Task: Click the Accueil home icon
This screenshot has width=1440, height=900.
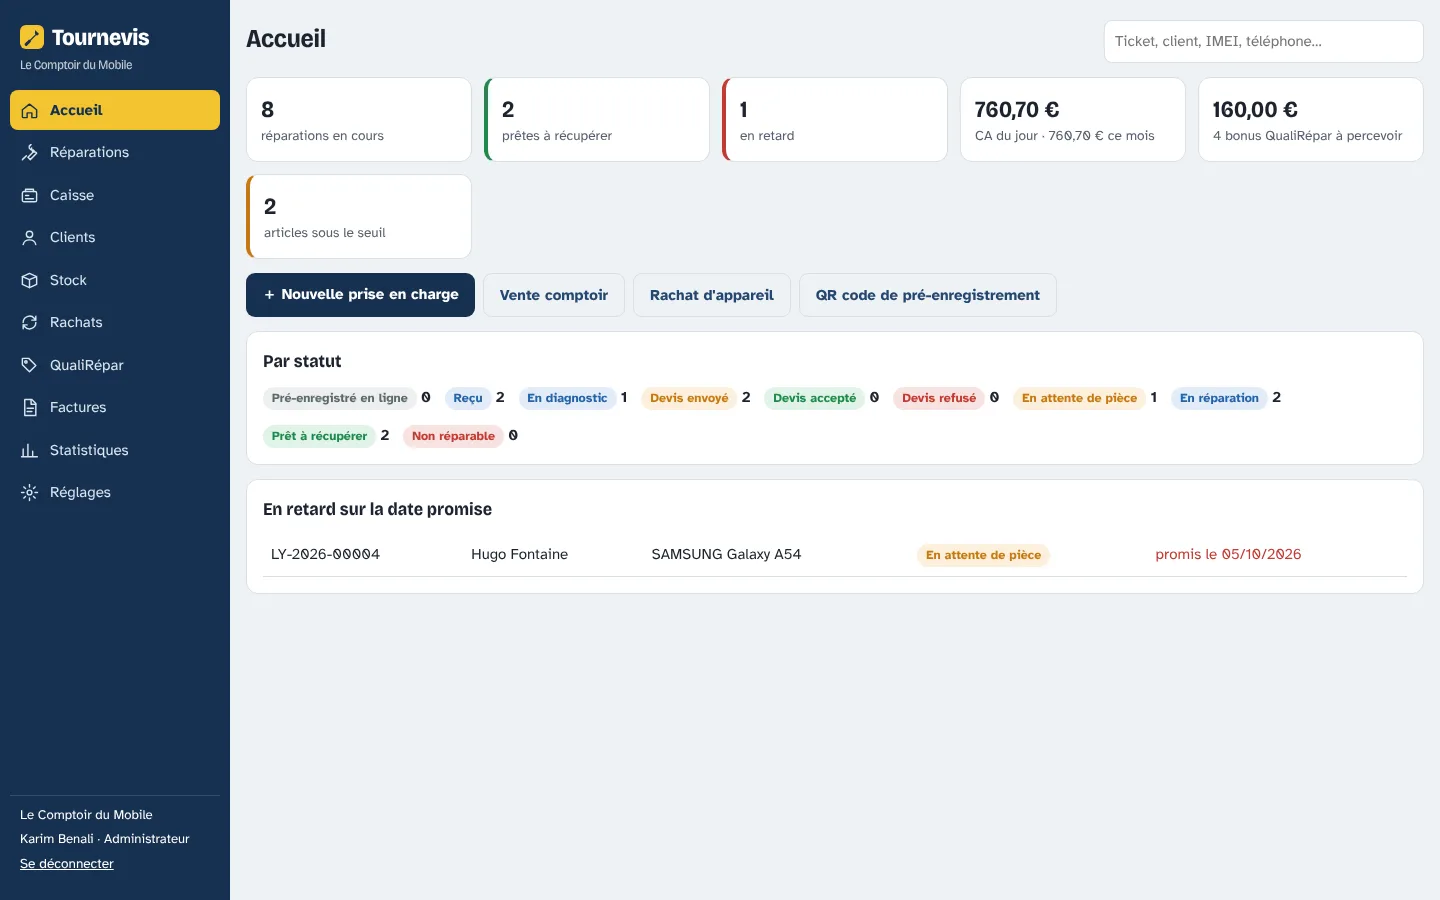Action: coord(30,110)
